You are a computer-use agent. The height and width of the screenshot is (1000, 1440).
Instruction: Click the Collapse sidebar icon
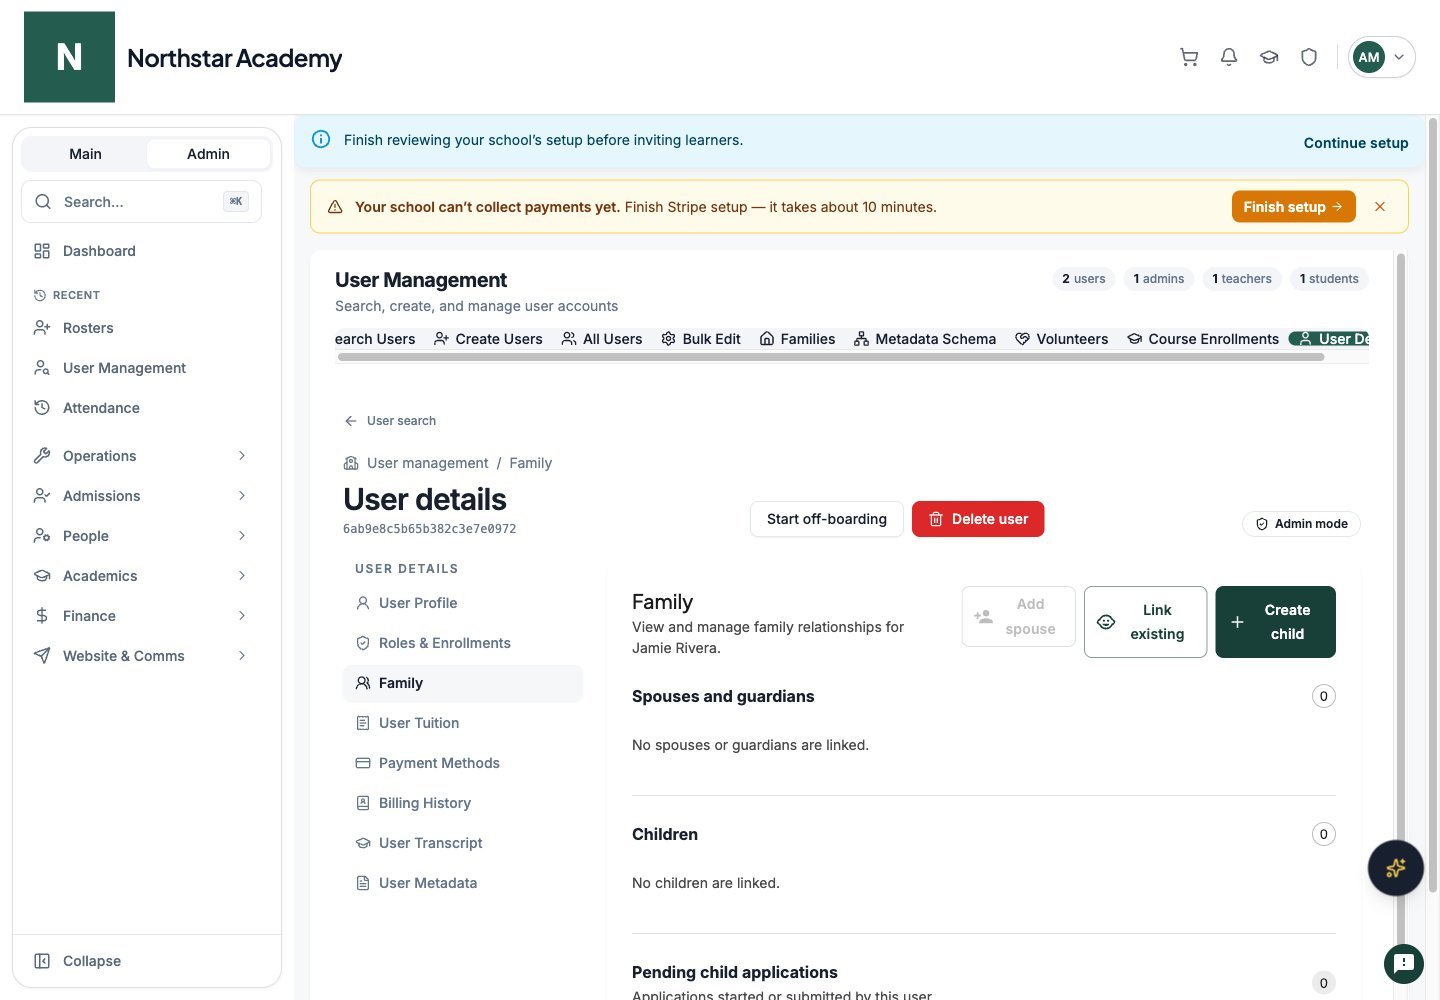tap(42, 961)
